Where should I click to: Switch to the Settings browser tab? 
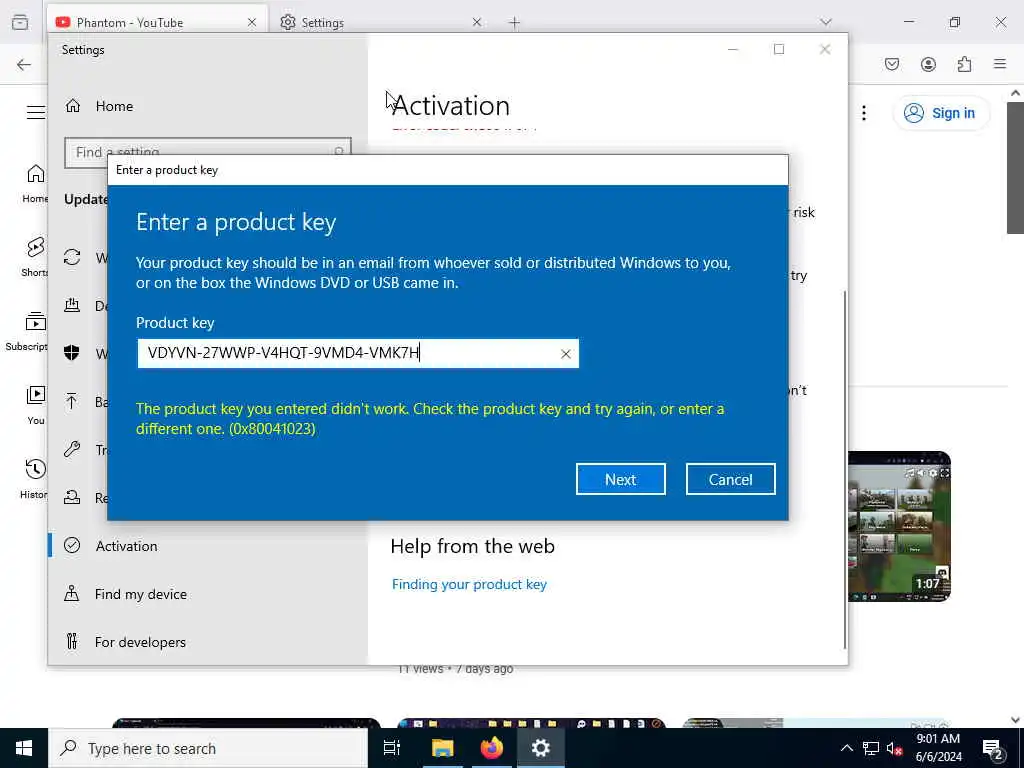click(x=379, y=22)
